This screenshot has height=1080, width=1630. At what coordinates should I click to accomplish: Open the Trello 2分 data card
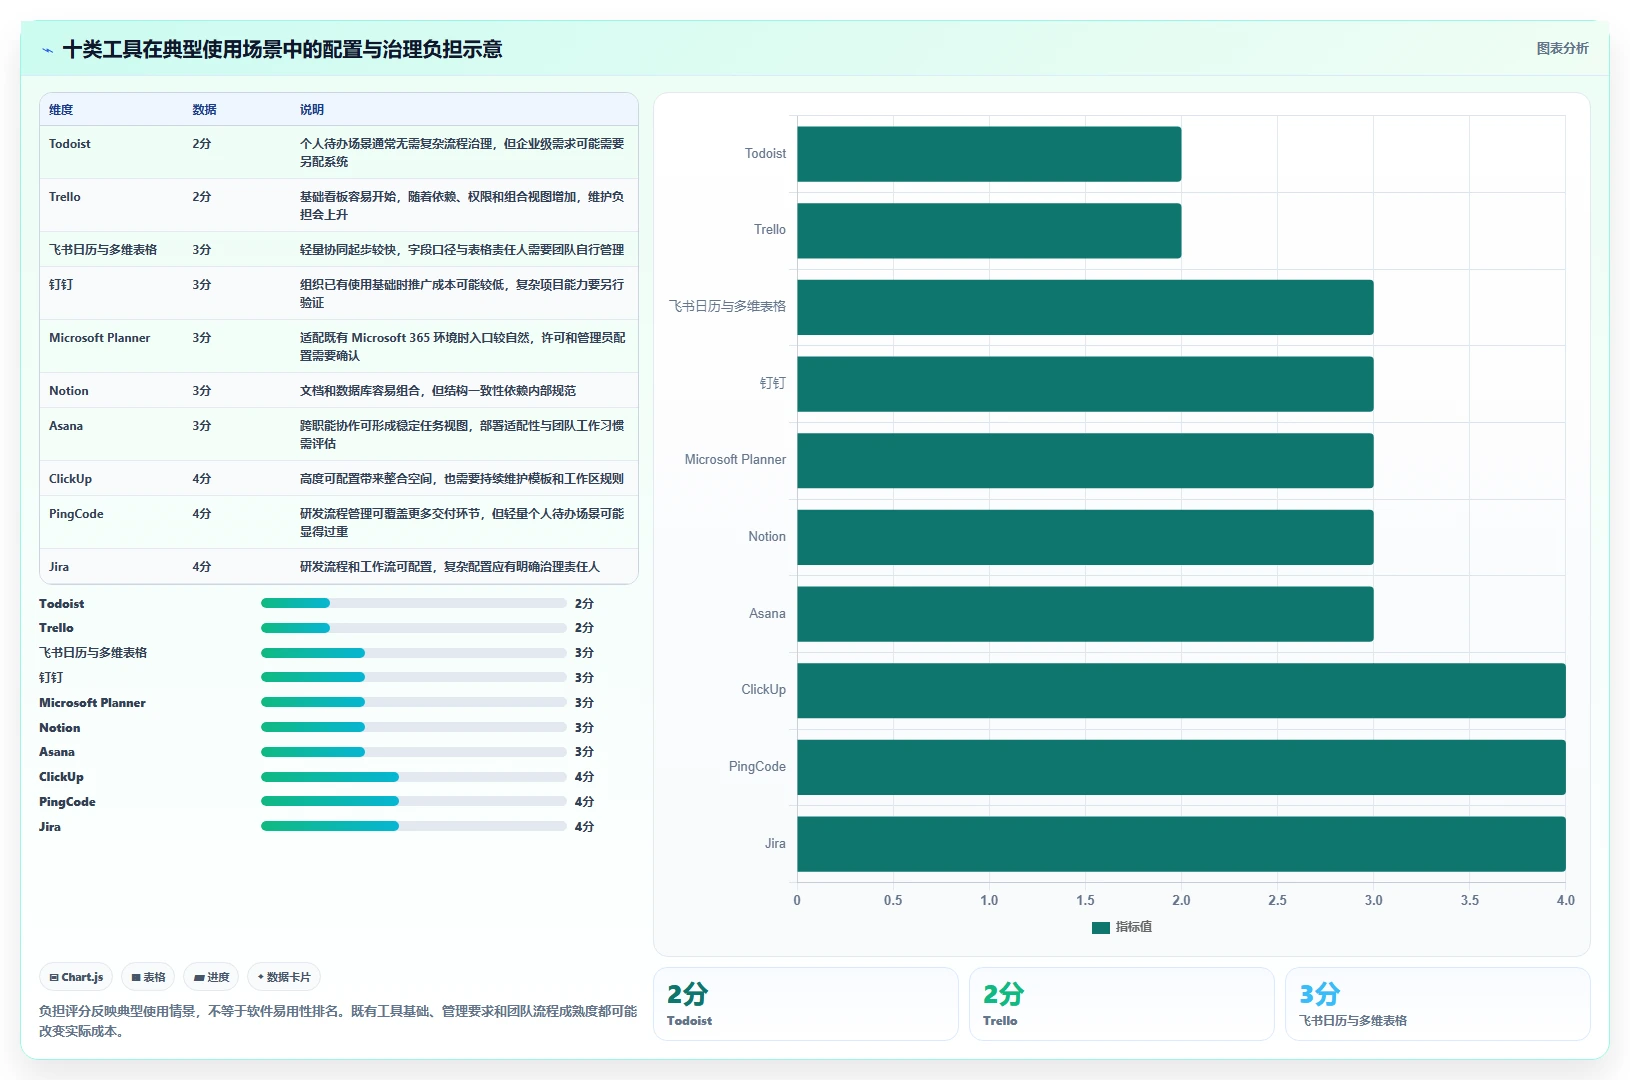tap(1122, 1004)
